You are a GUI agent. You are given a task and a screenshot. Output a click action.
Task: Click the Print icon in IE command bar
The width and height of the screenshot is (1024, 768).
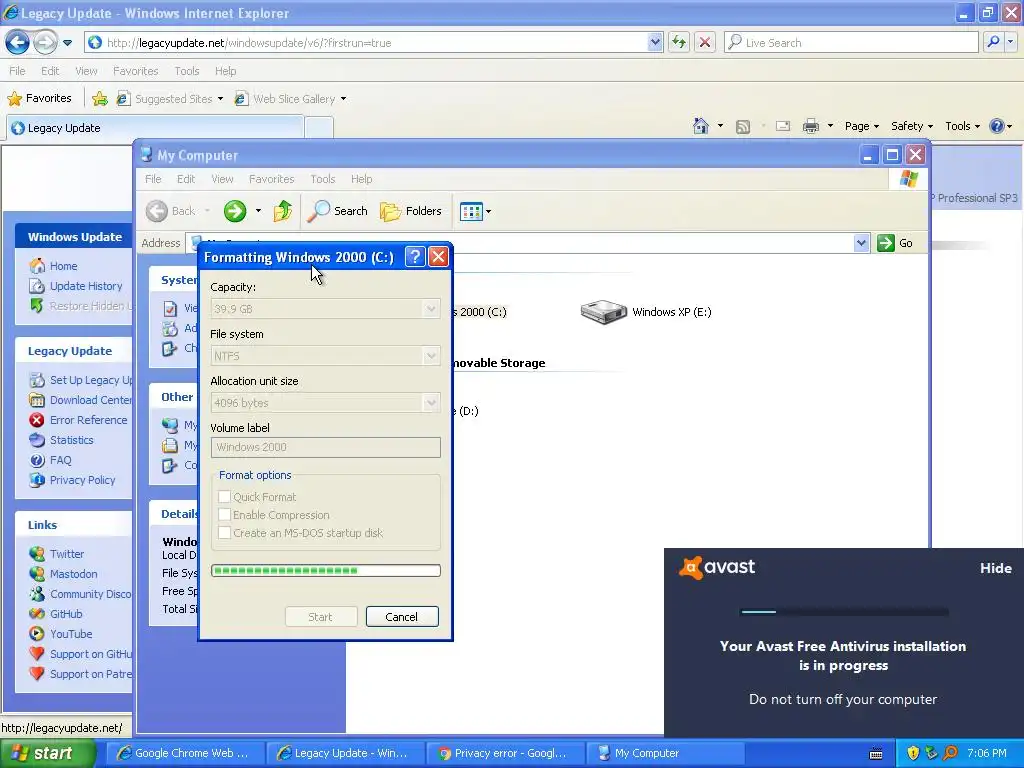[810, 126]
